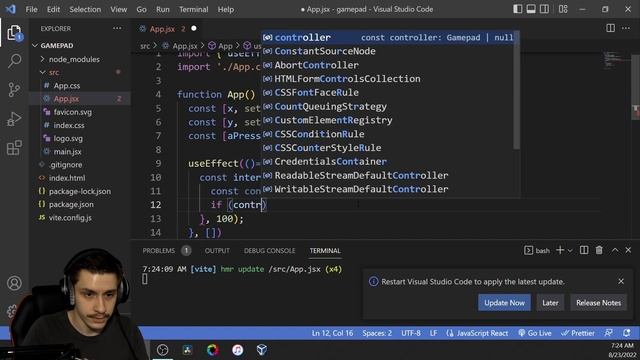The height and width of the screenshot is (360, 640).
Task: Close the terminal panel
Action: pos(628,250)
